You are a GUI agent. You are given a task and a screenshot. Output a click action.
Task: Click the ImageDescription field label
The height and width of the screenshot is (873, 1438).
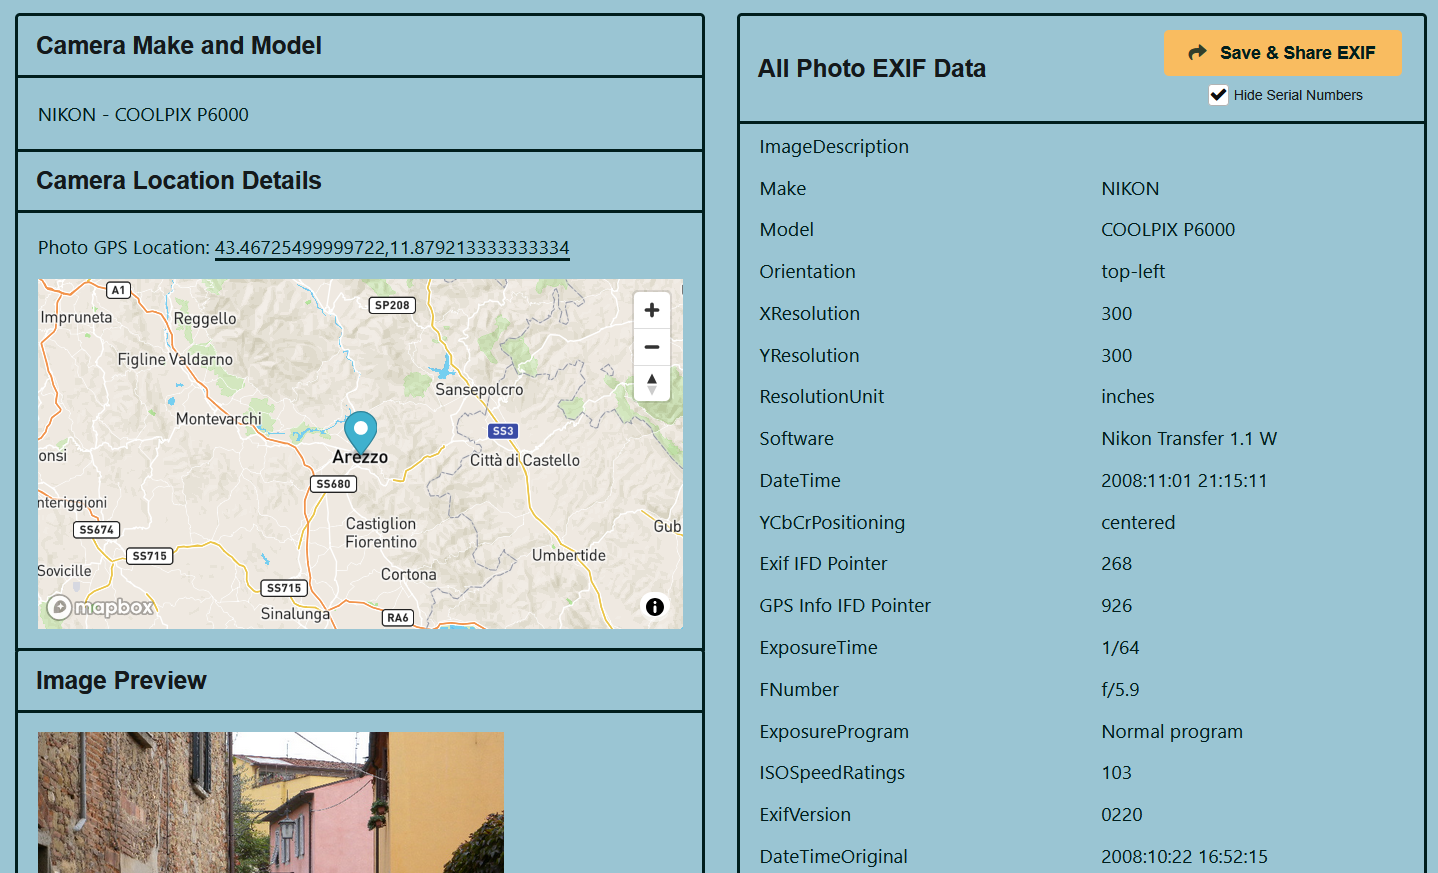pyautogui.click(x=834, y=147)
